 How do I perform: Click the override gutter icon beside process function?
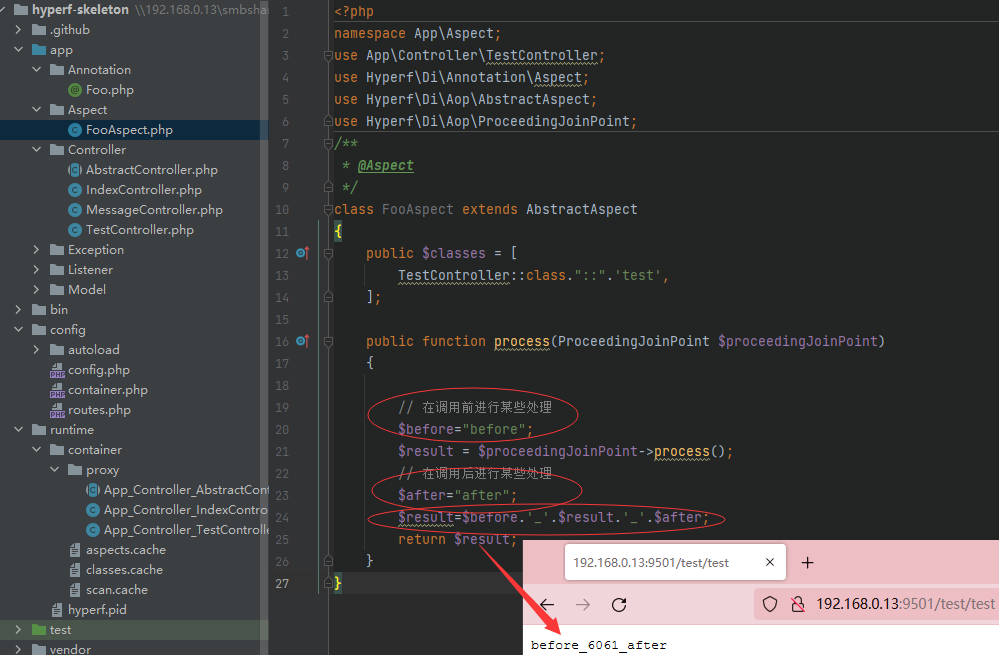(x=303, y=341)
